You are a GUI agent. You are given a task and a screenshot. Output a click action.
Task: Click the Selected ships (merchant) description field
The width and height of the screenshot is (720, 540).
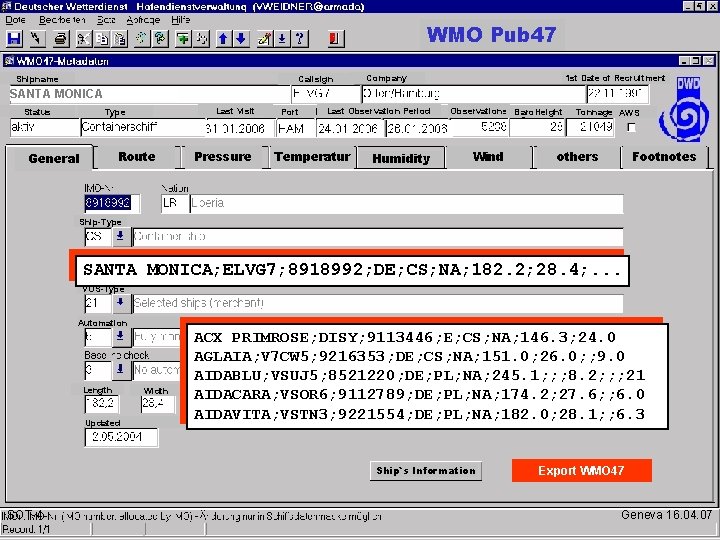pyautogui.click(x=377, y=303)
